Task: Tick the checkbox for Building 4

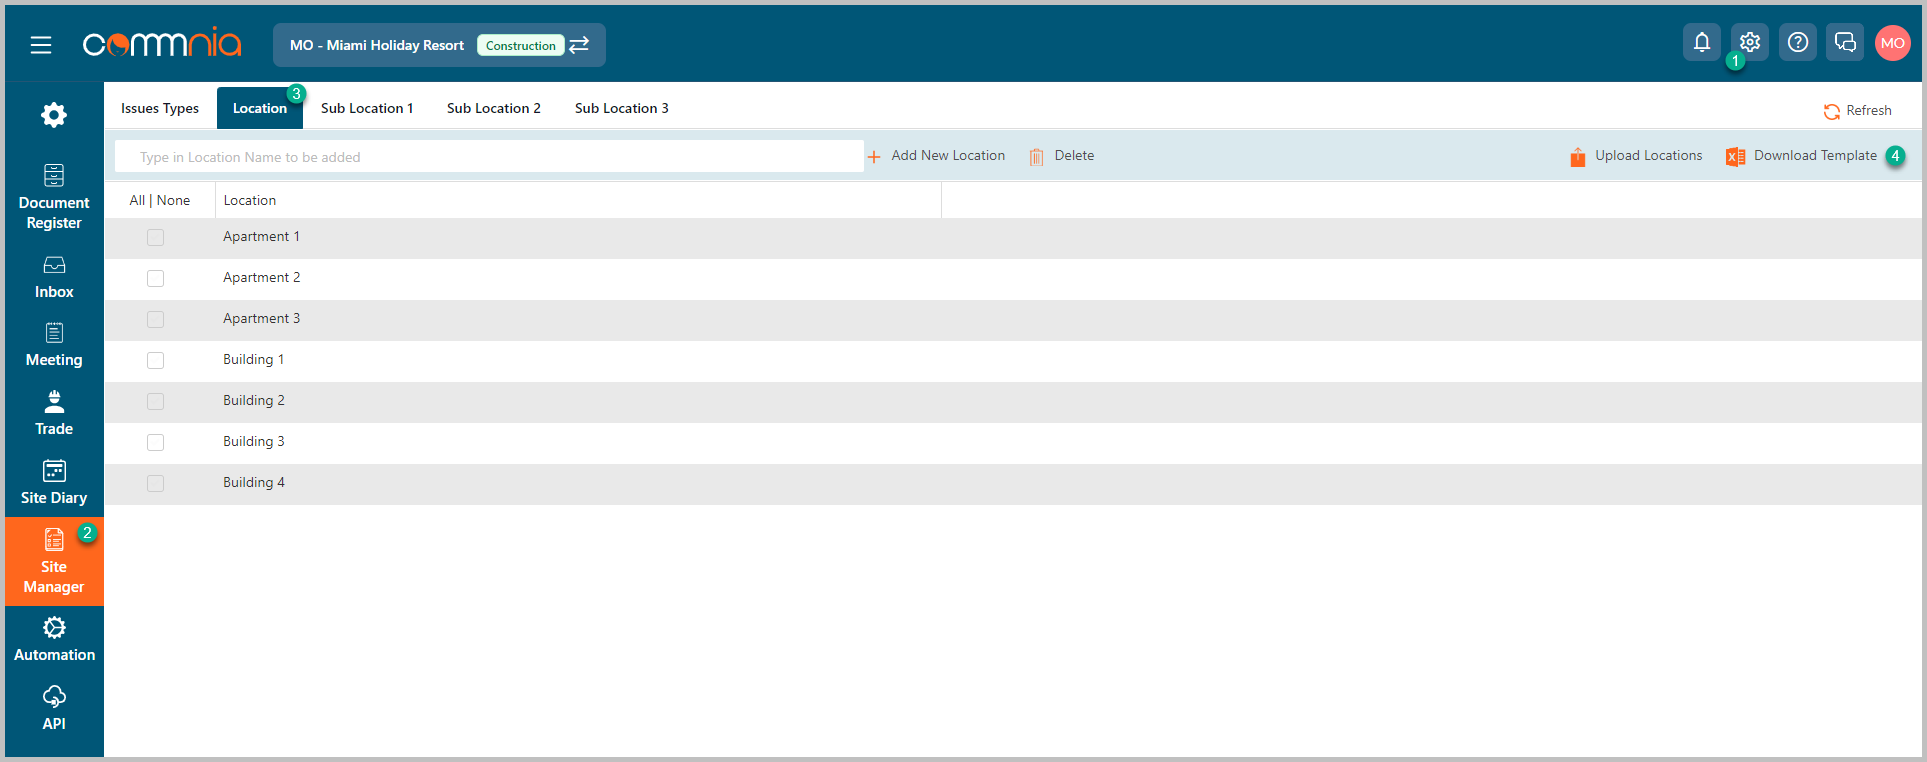Action: click(x=155, y=484)
